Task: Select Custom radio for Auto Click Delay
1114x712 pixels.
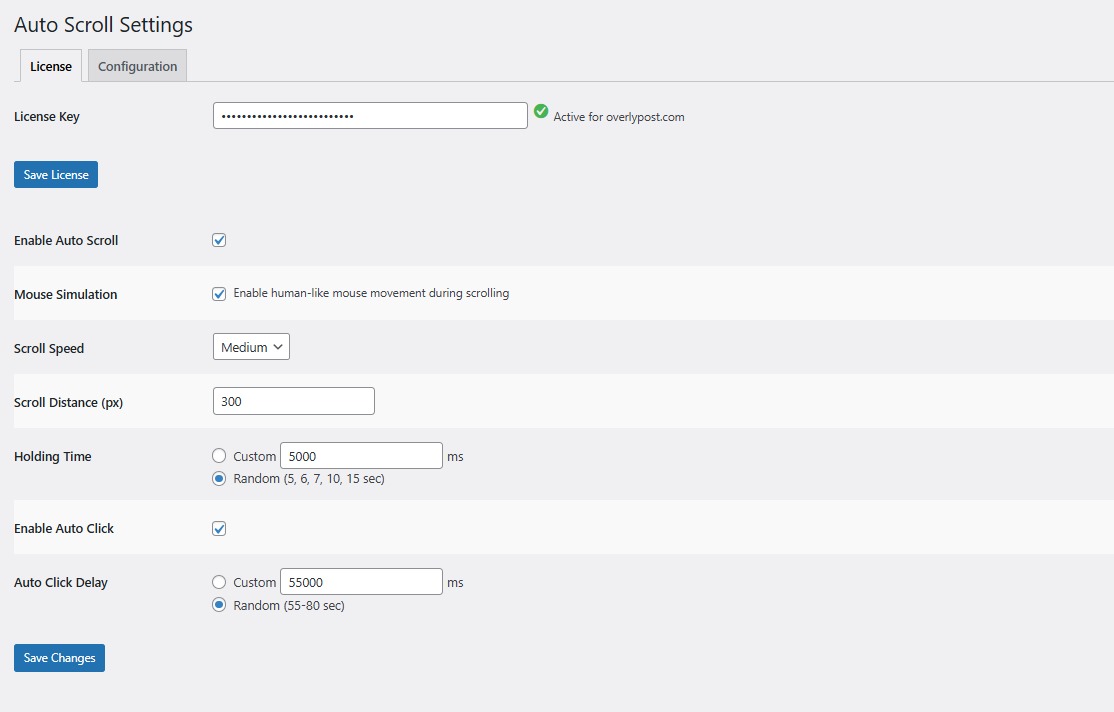Action: click(x=219, y=582)
